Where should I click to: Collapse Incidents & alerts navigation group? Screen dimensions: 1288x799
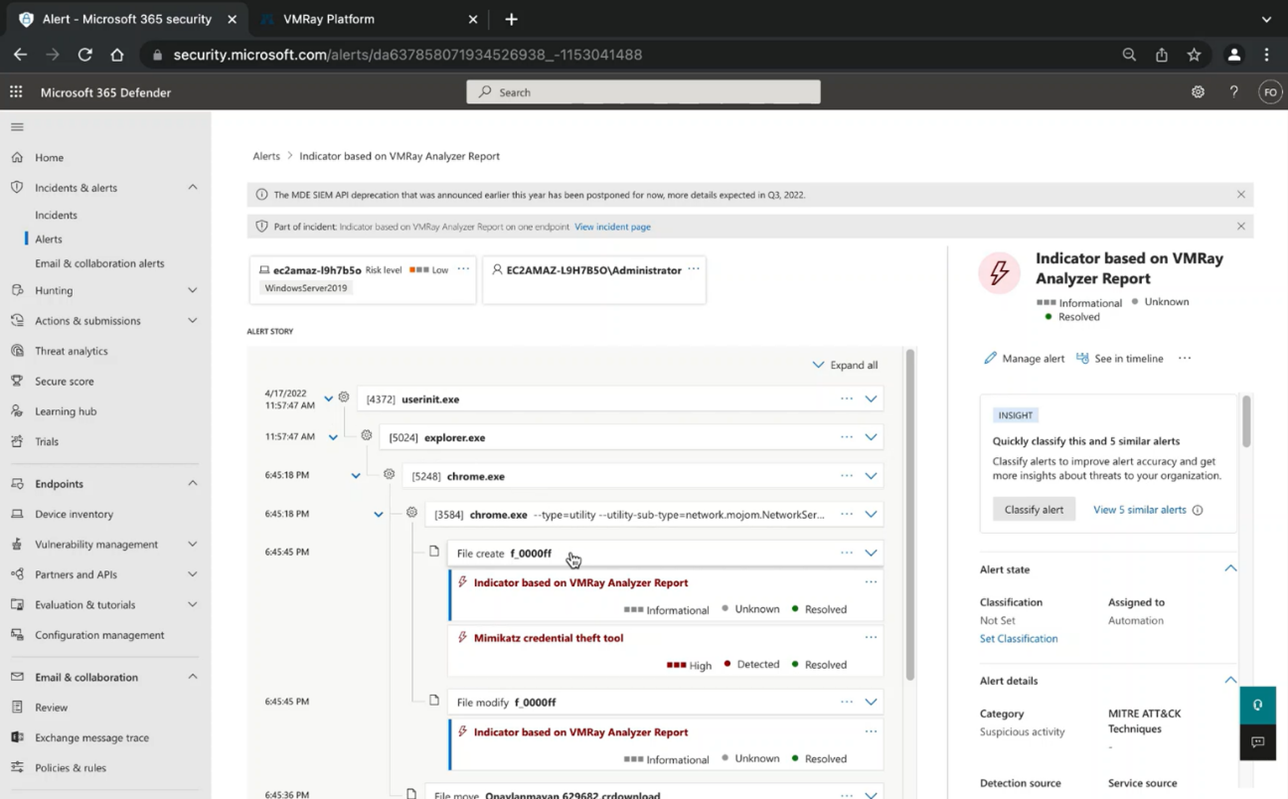click(x=192, y=188)
